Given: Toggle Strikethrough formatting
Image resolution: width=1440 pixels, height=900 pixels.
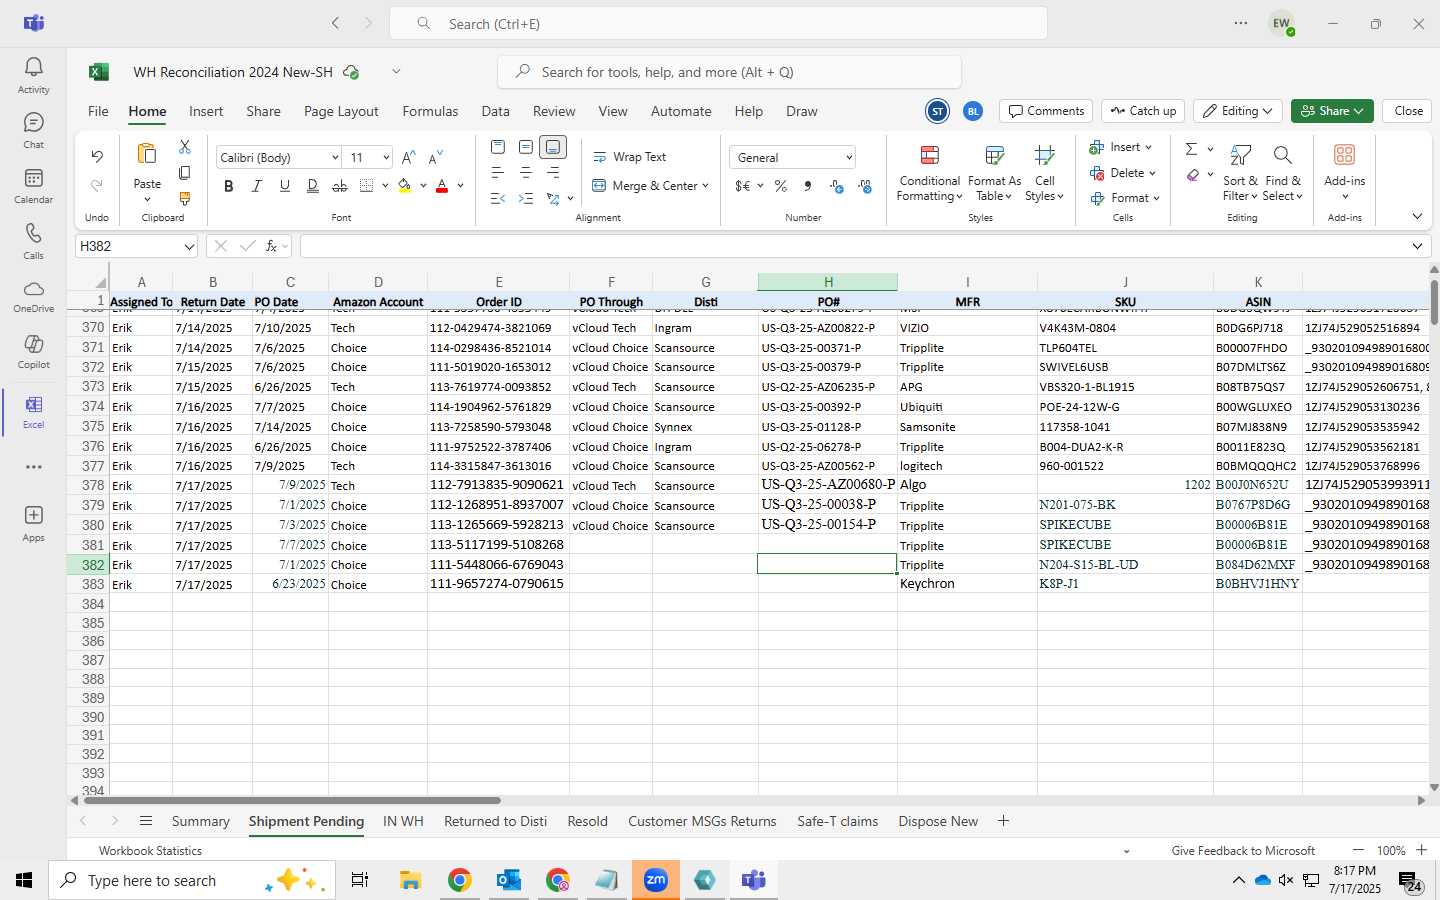Looking at the screenshot, I should tap(340, 186).
